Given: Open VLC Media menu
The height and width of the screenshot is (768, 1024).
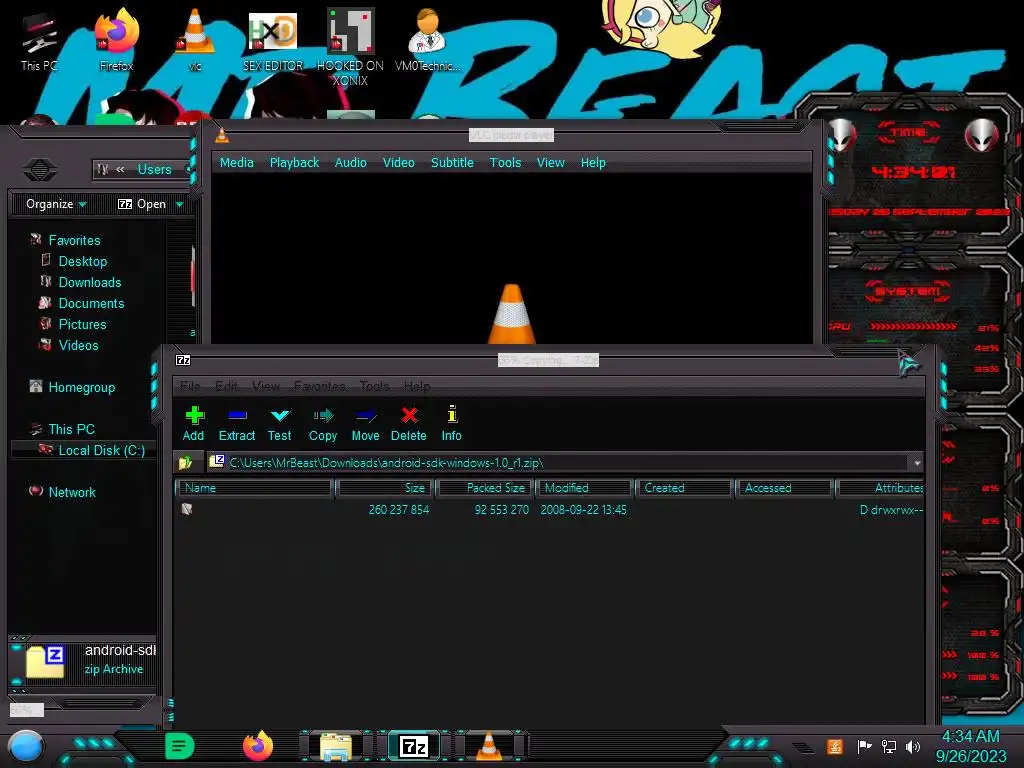Looking at the screenshot, I should pyautogui.click(x=236, y=163).
